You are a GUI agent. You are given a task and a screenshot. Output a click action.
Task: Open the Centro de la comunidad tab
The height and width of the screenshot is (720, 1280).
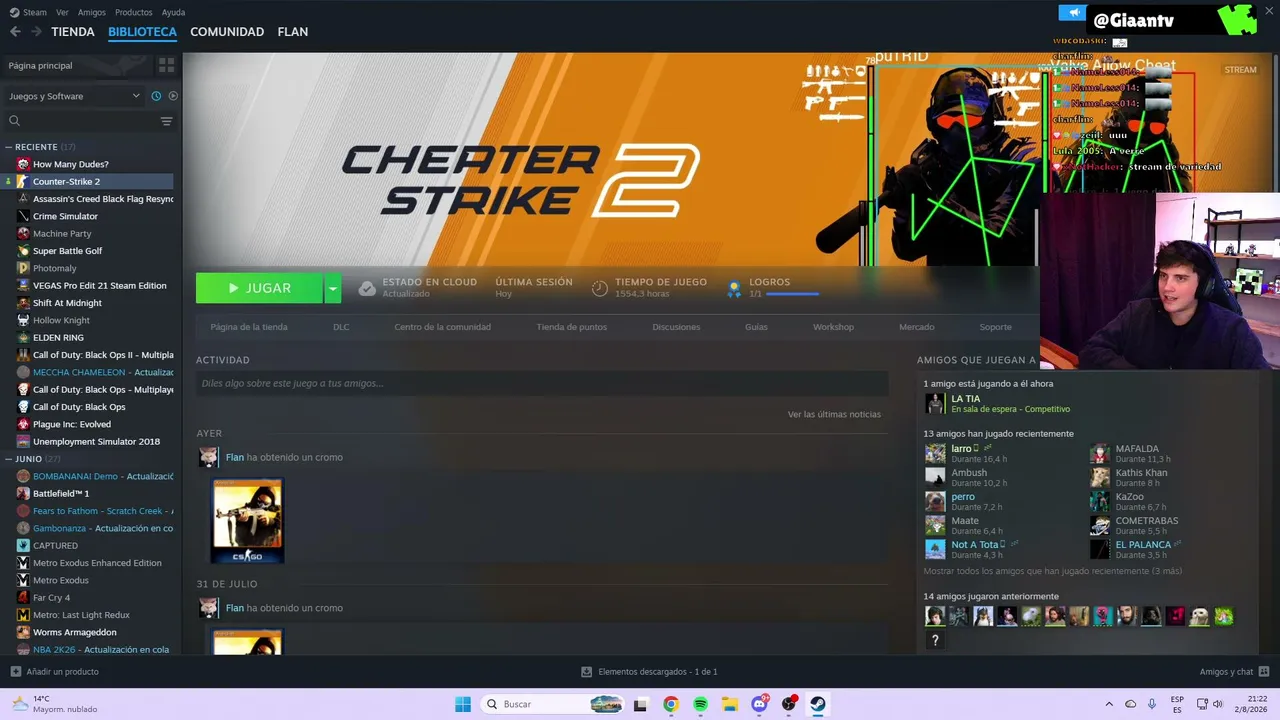(442, 327)
